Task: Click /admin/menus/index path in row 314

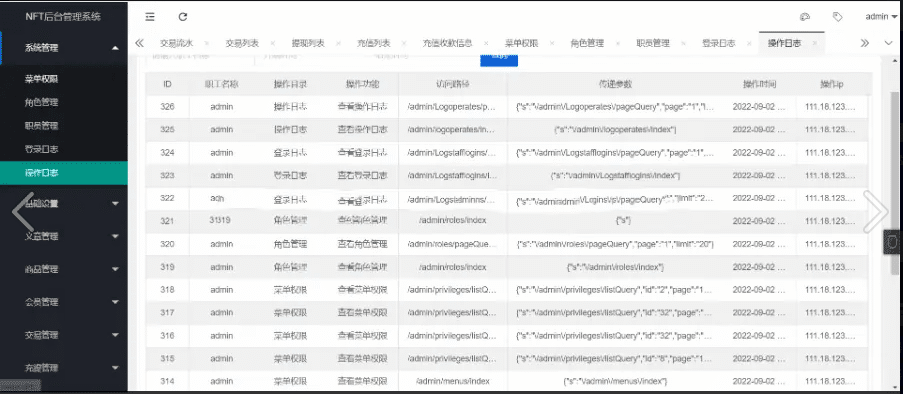Action: (452, 381)
